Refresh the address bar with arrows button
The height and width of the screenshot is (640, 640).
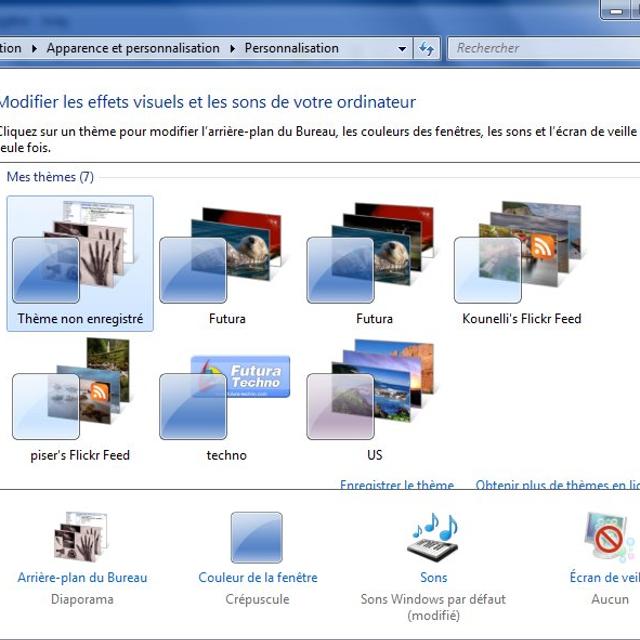(427, 49)
